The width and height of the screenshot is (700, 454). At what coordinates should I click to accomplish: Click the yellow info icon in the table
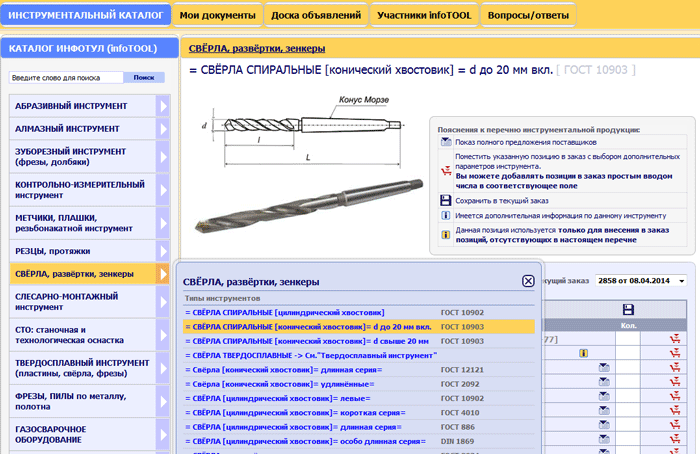583,353
